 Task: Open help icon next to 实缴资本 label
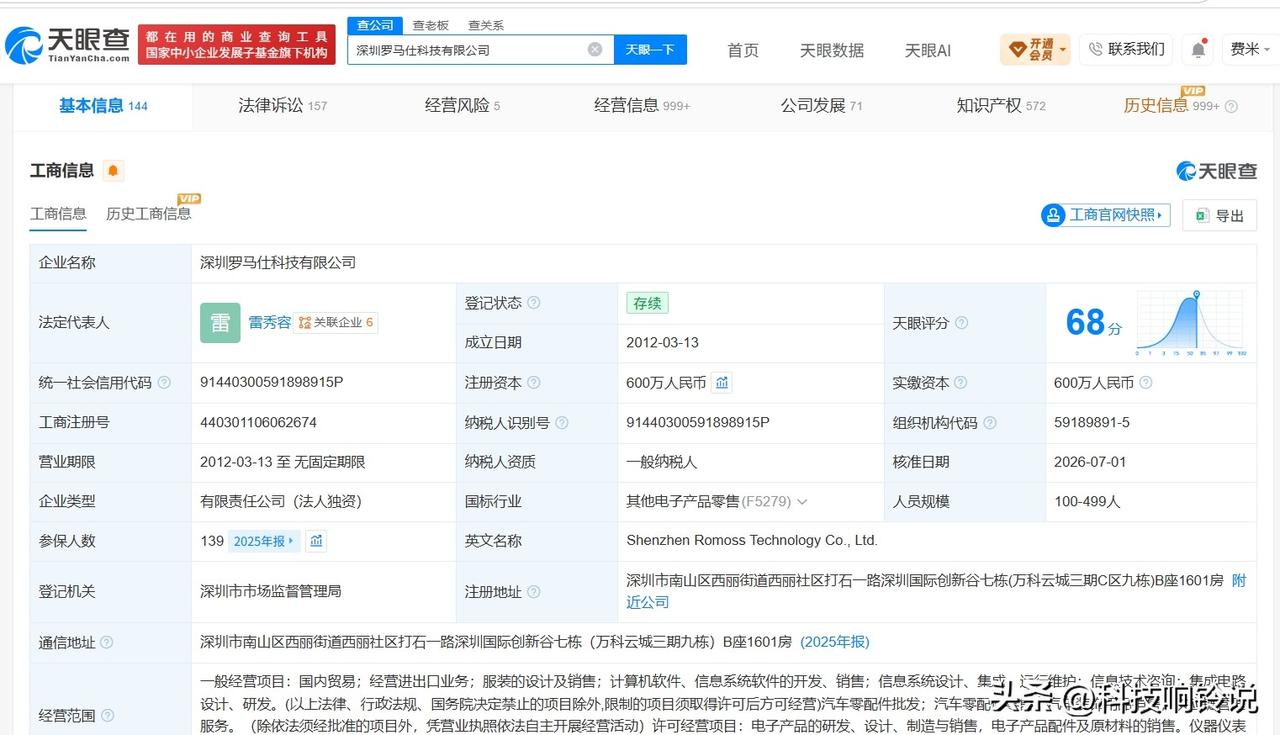[961, 383]
